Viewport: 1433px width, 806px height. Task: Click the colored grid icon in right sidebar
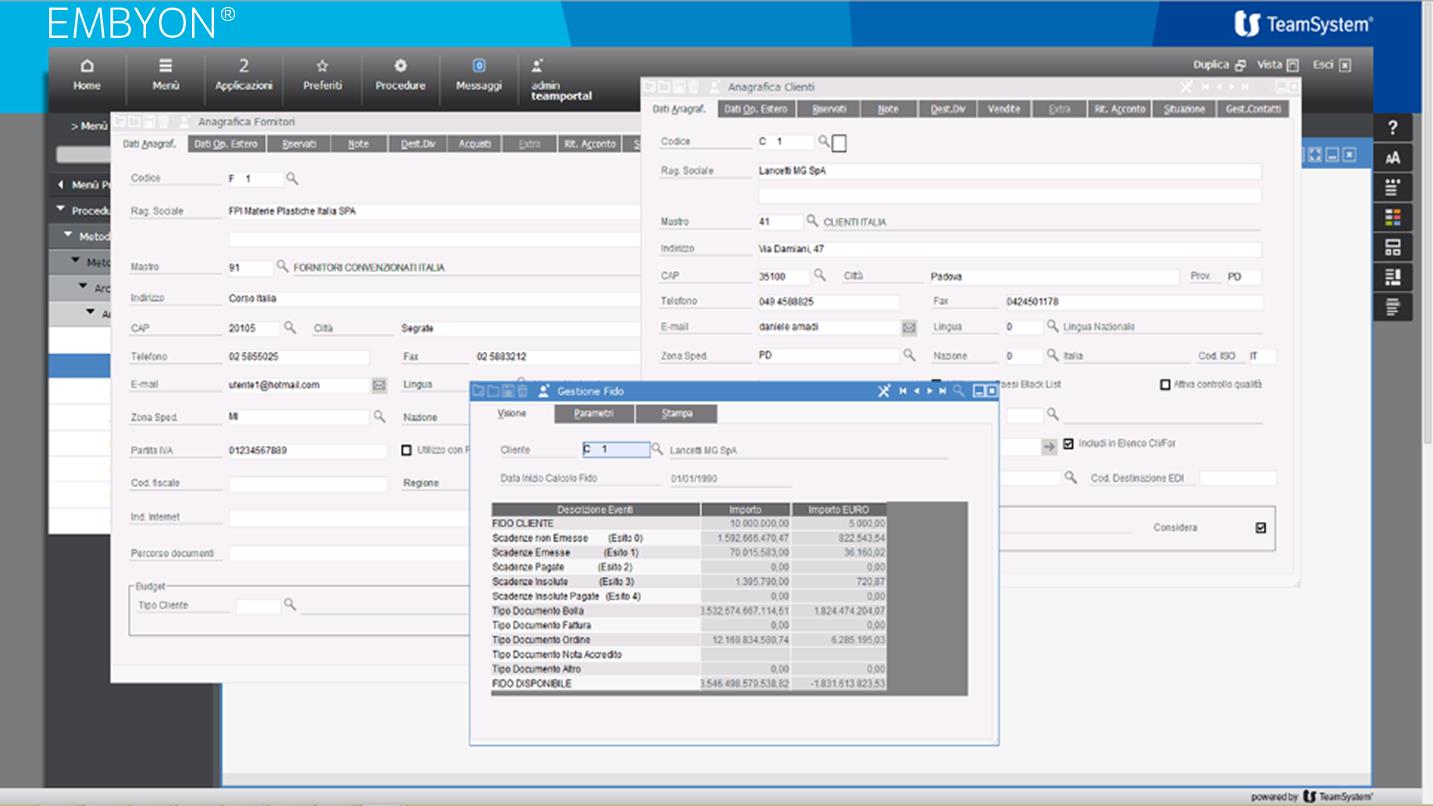tap(1393, 218)
